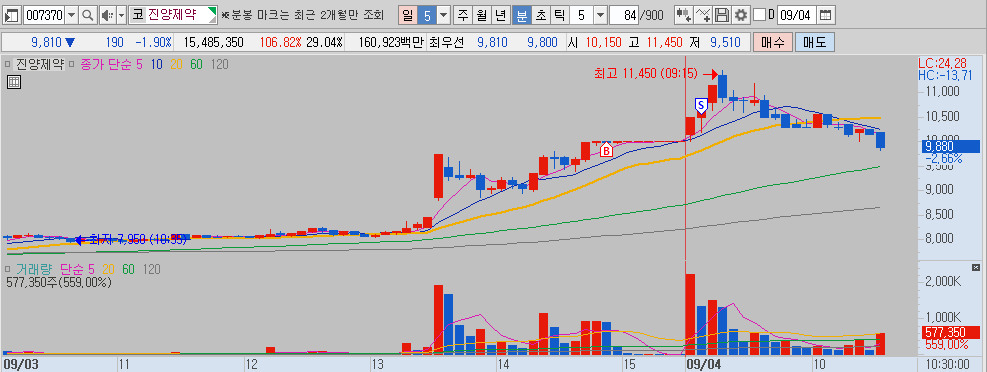
Task: Expand the stock code 007370 dropdown arrow
Action: click(x=71, y=14)
